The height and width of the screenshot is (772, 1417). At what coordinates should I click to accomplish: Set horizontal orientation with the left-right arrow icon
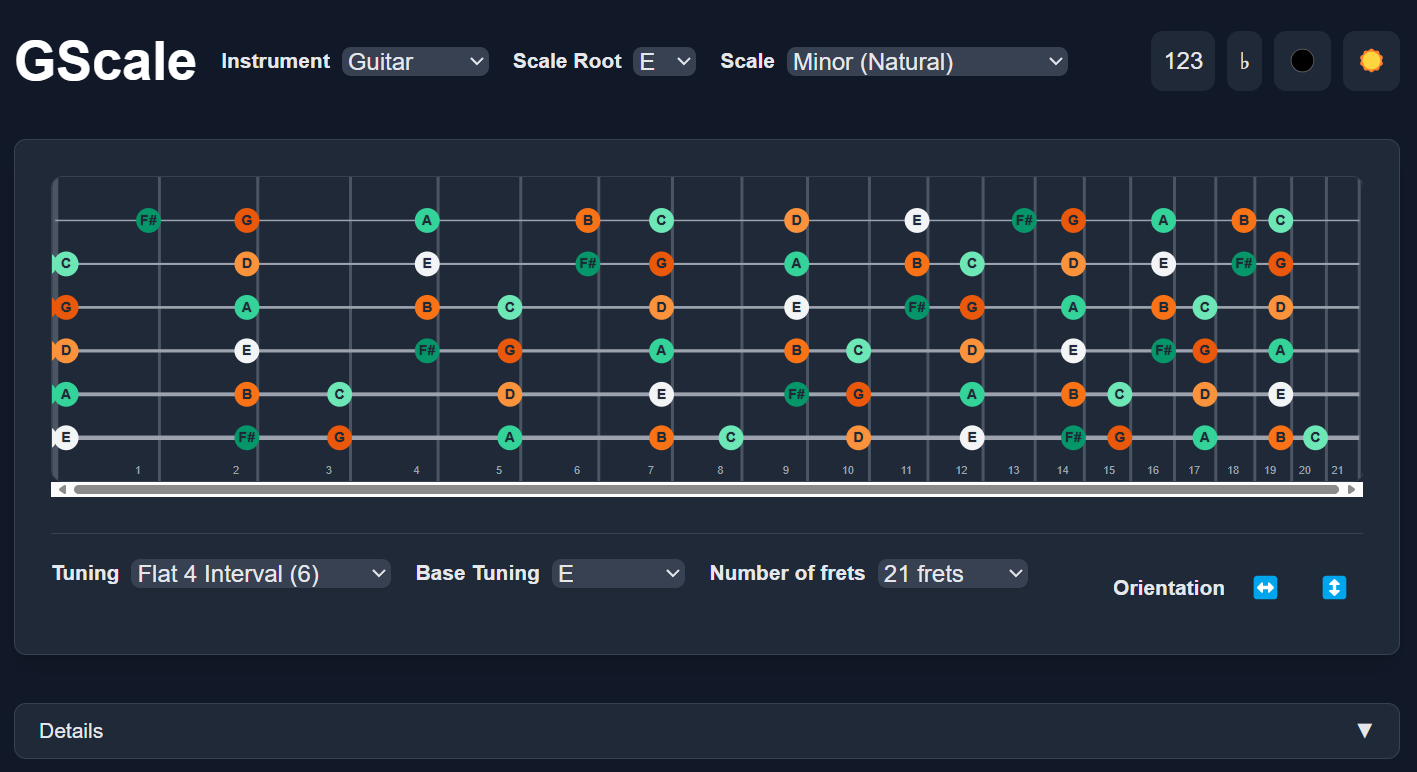1265,588
